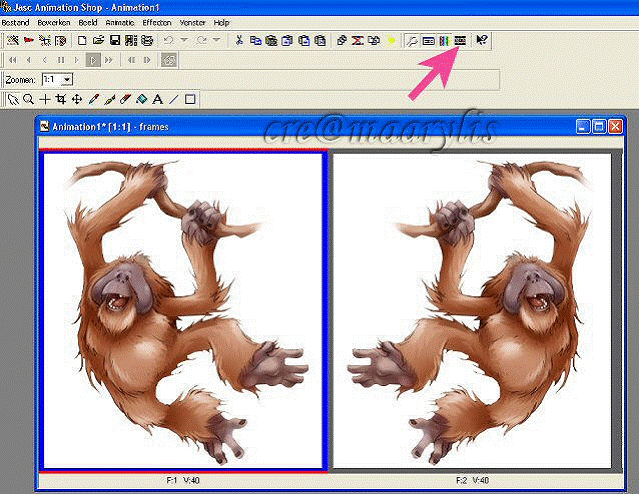Image resolution: width=639 pixels, height=494 pixels.
Task: Select the Arrow pointer tool
Action: 13,99
